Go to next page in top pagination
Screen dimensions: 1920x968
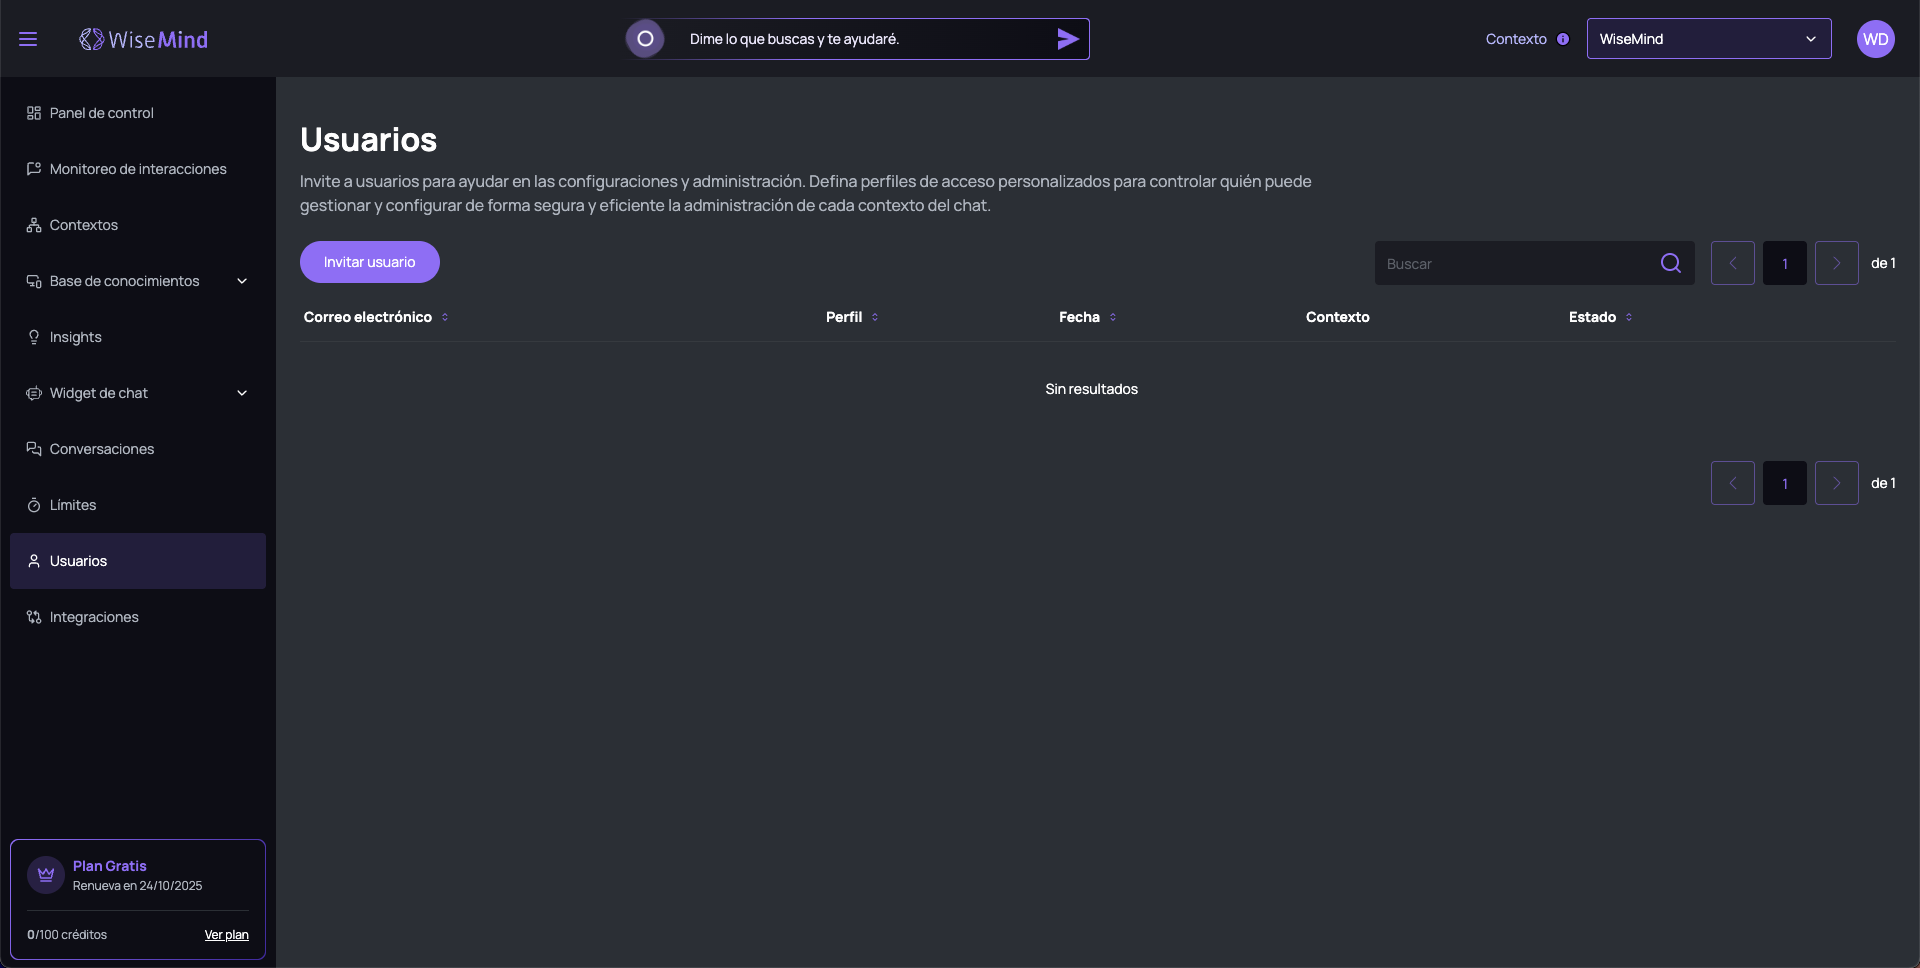pyautogui.click(x=1836, y=263)
